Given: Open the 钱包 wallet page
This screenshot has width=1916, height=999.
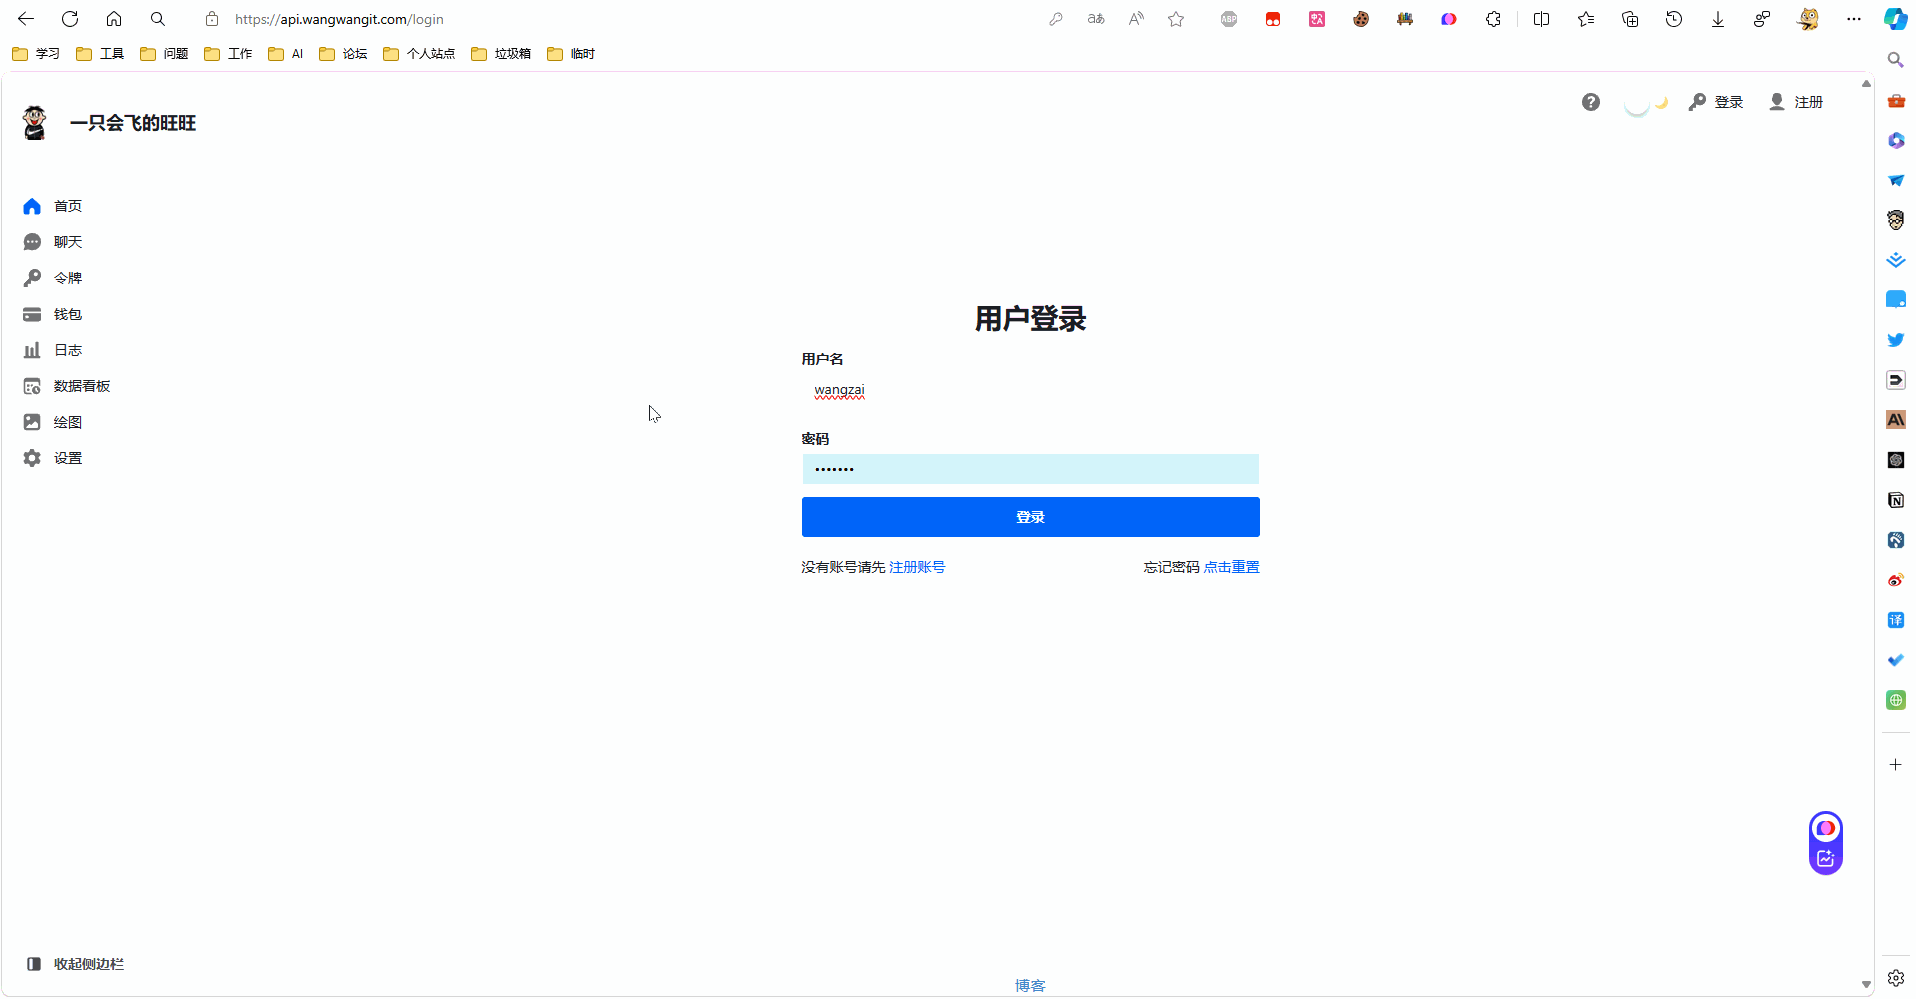Looking at the screenshot, I should click(x=68, y=313).
